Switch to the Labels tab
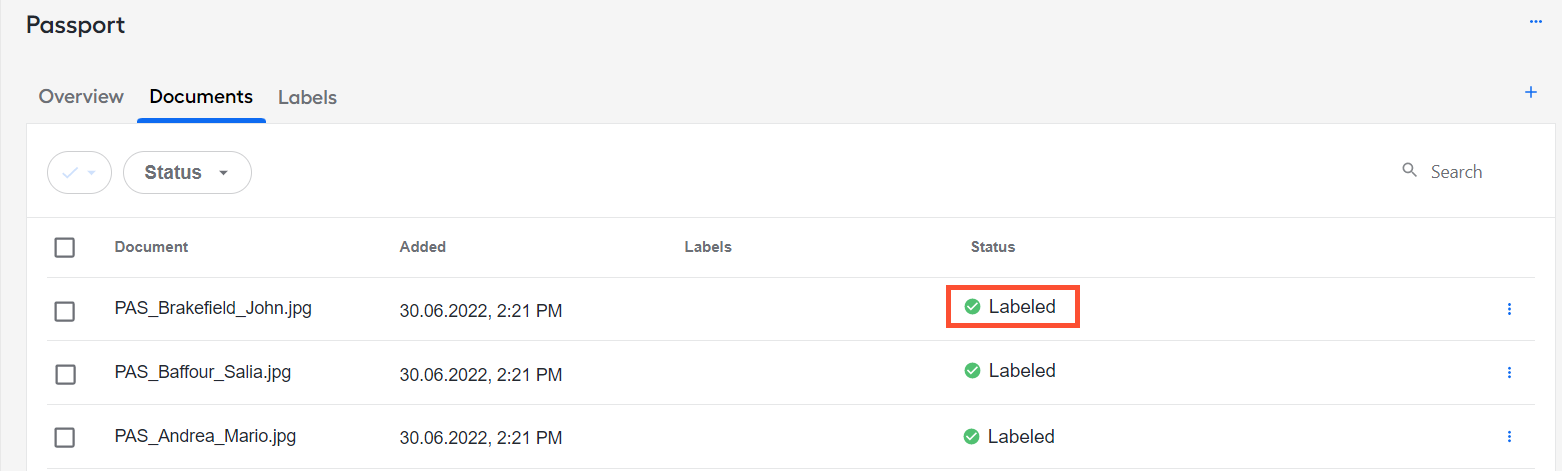 (x=307, y=98)
